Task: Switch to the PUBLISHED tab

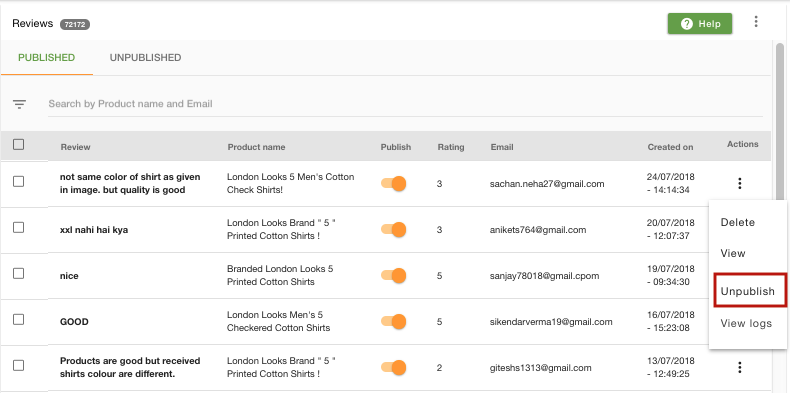Action: (46, 57)
